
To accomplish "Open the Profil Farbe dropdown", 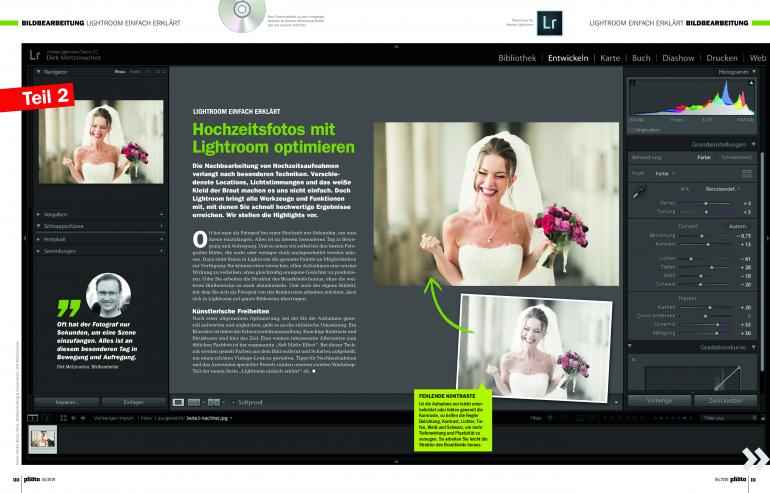I will click(665, 173).
